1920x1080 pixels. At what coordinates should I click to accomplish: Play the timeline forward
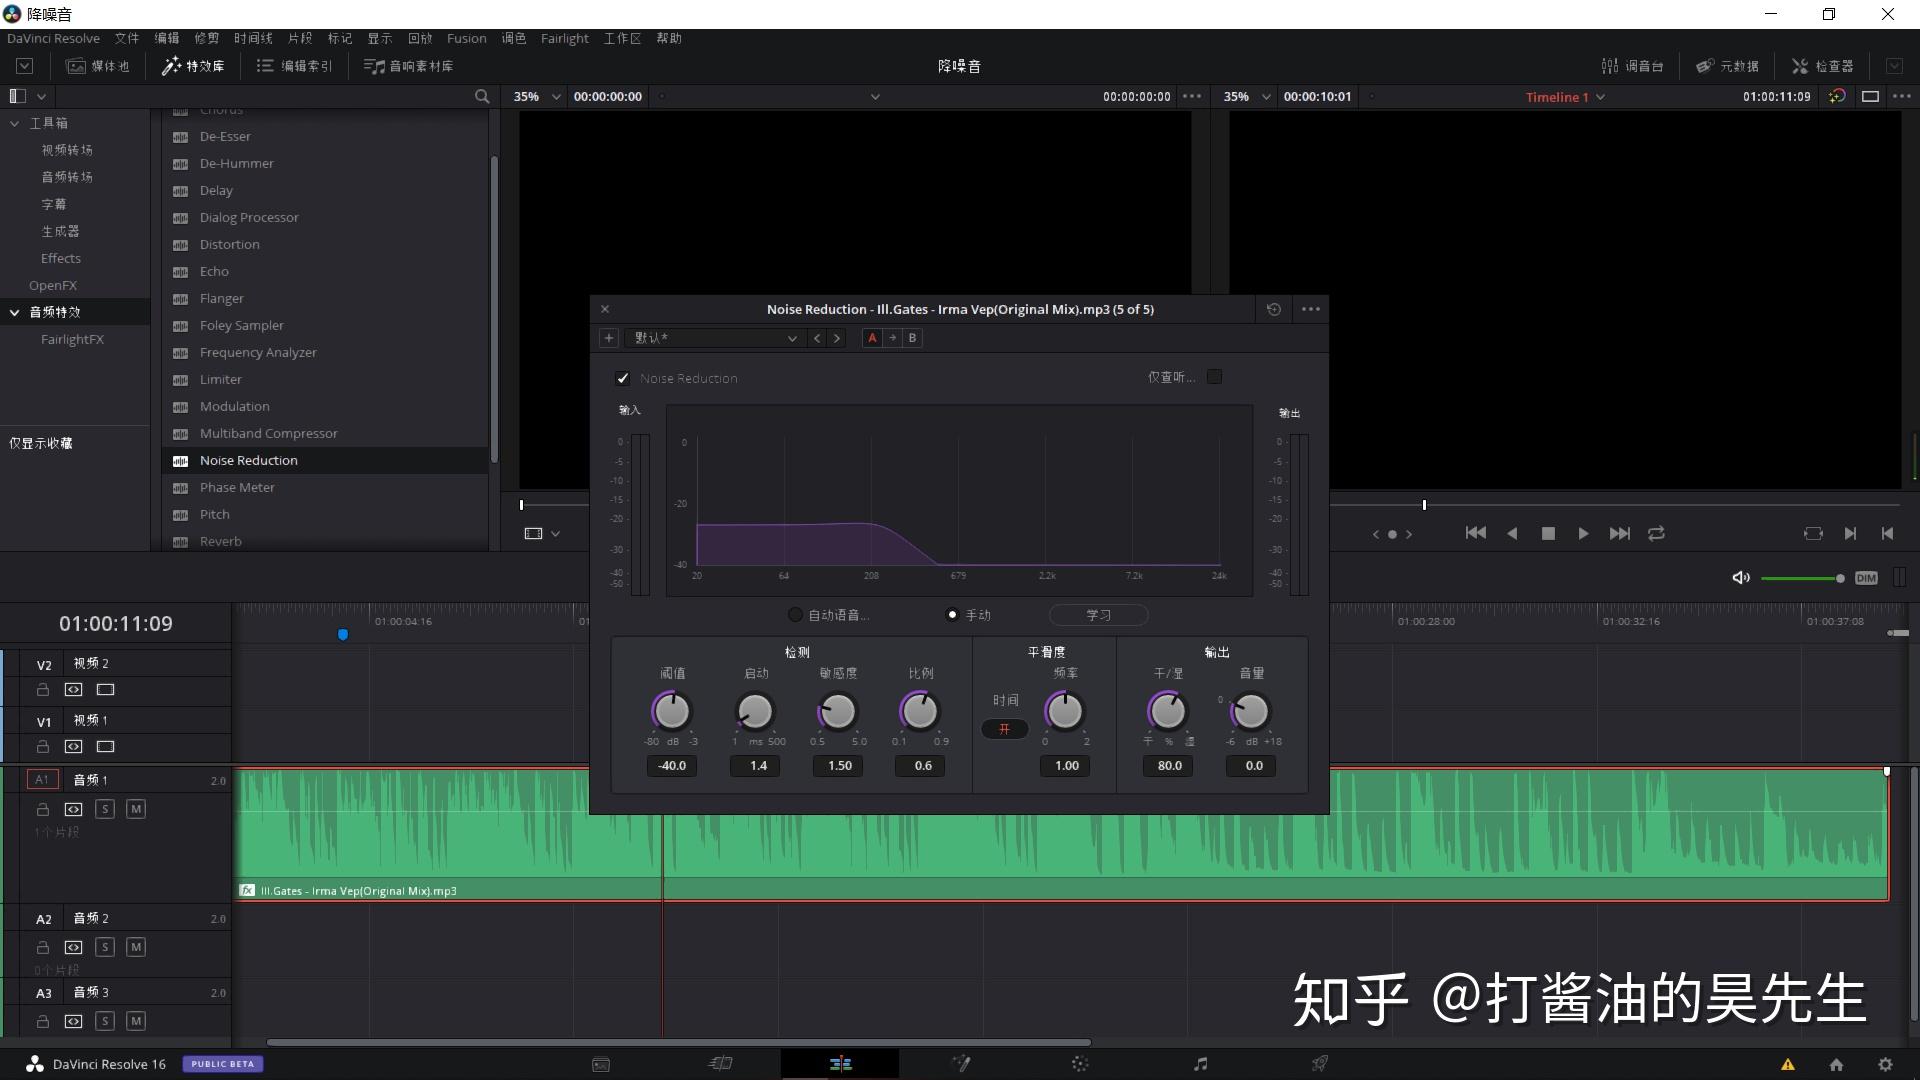[x=1583, y=534]
